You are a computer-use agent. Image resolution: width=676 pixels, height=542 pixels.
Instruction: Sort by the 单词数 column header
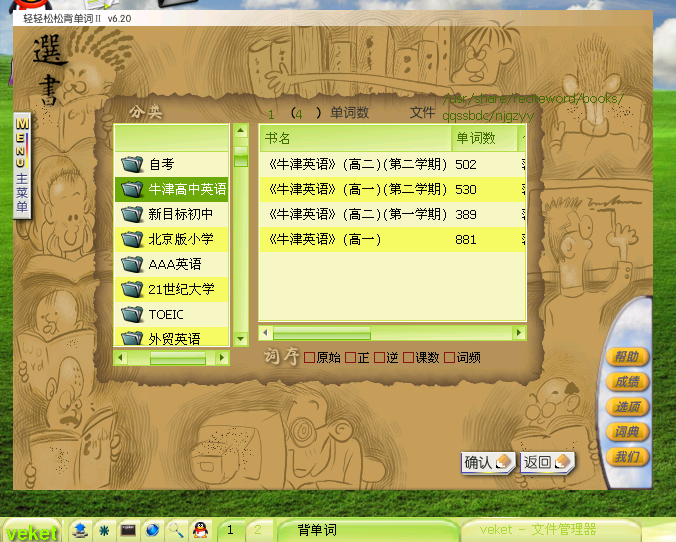pyautogui.click(x=484, y=138)
